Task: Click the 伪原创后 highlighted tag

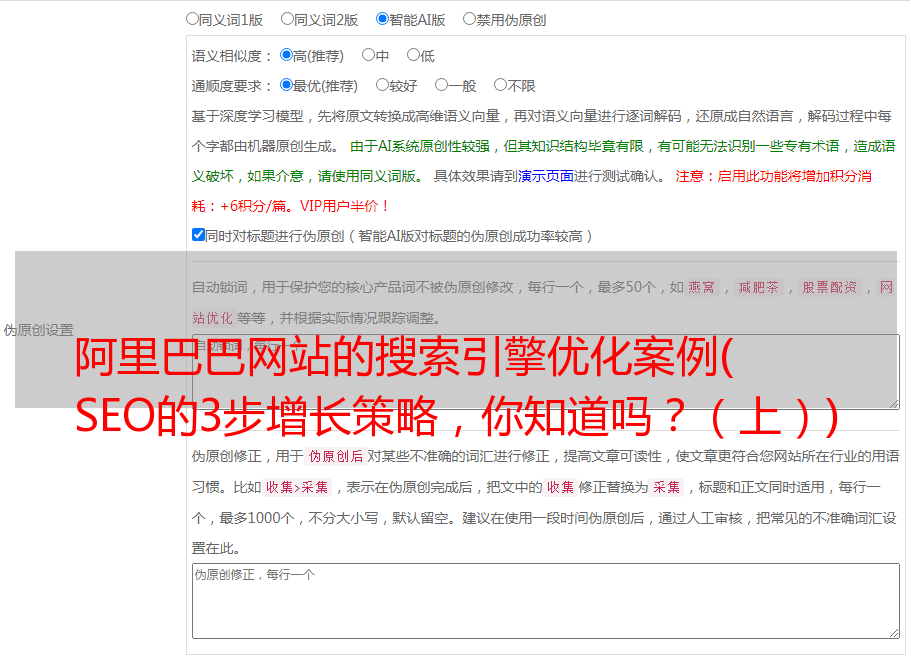Action: coord(336,456)
